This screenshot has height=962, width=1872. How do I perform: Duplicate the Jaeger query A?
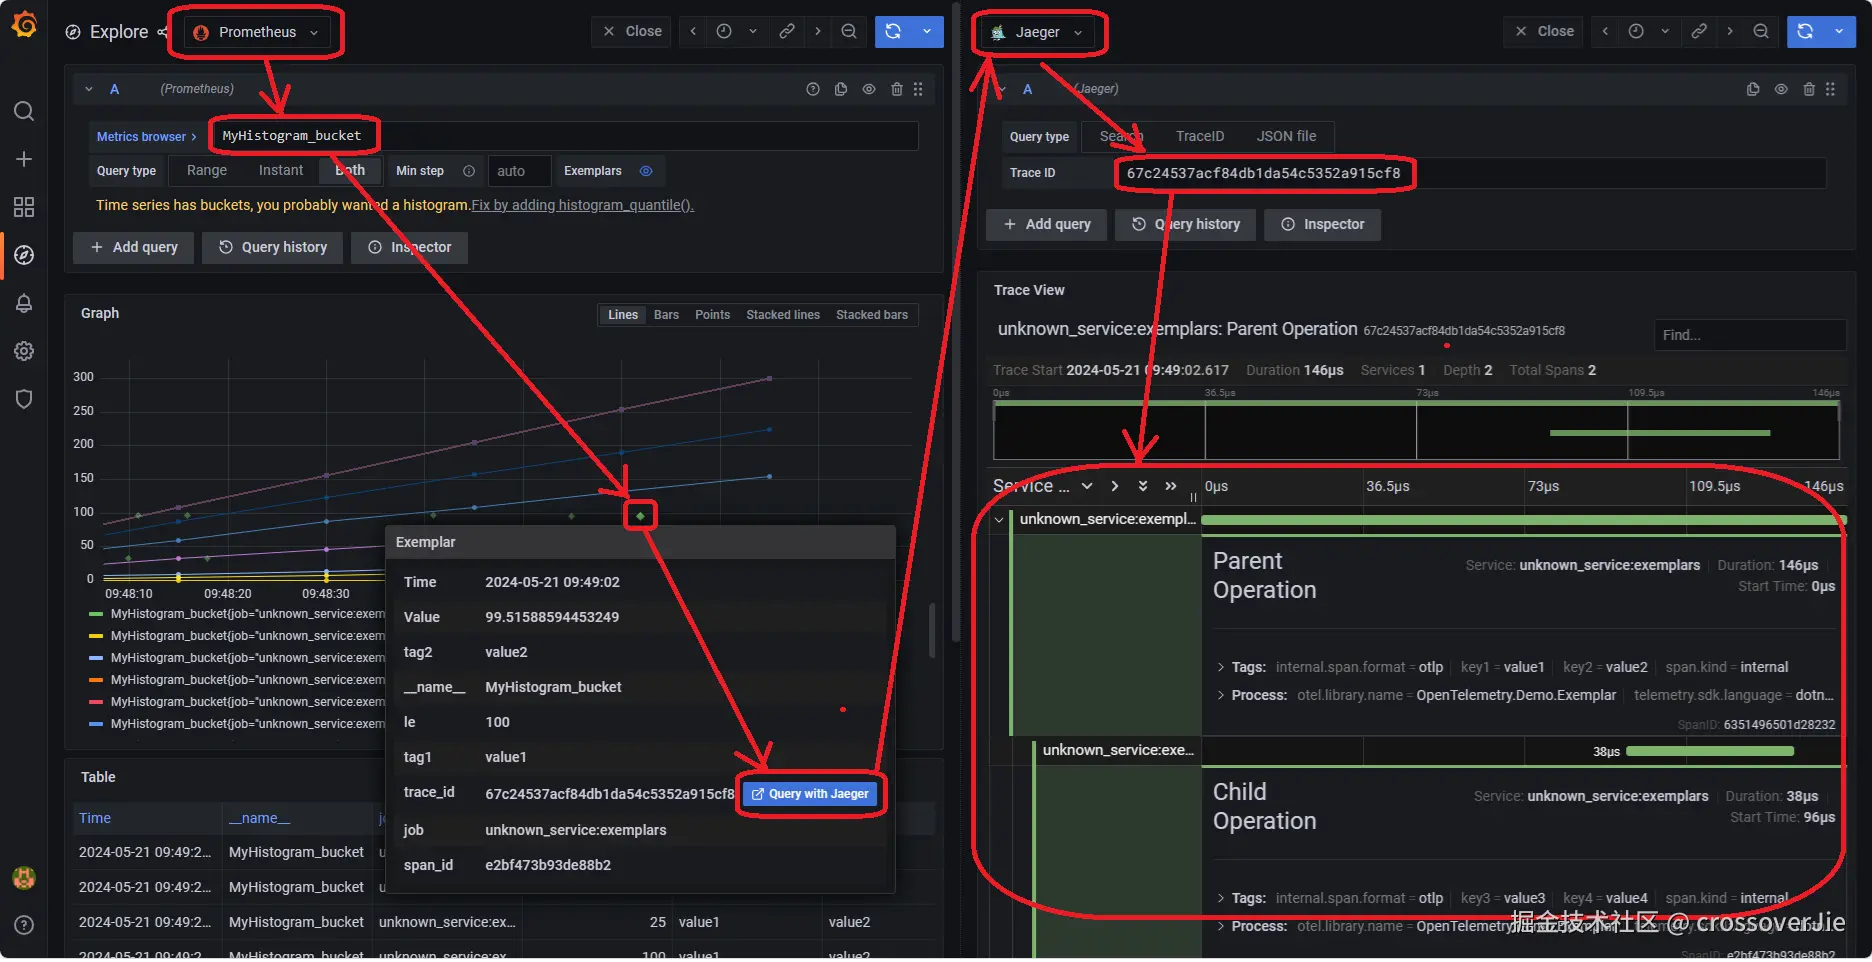1753,89
